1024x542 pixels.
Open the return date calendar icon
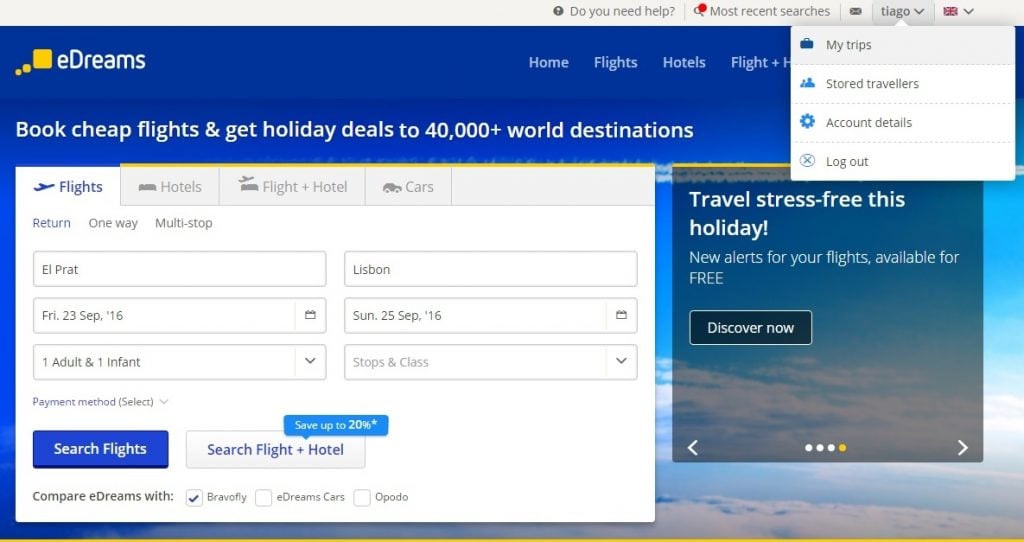621,315
